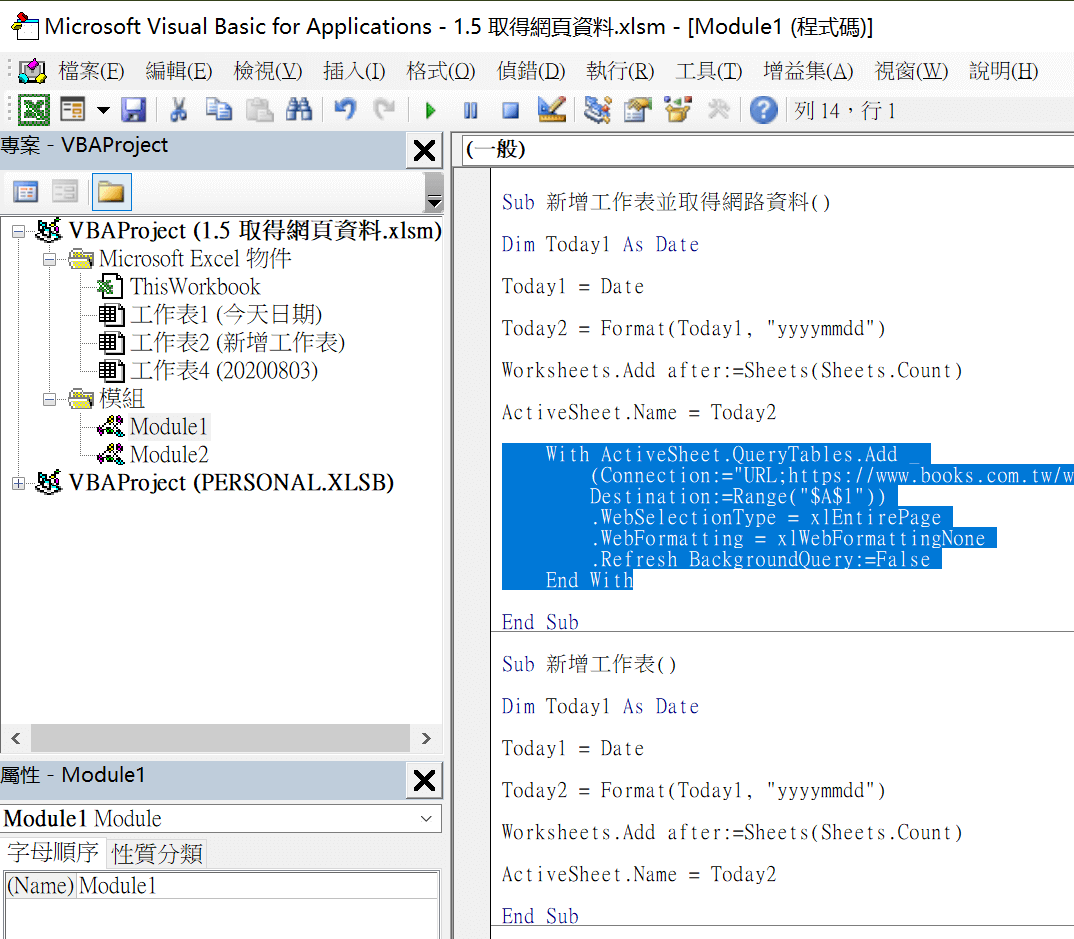The height and width of the screenshot is (939, 1074).
Task: Click VBA control menu icon left of 檔案
Action: coord(32,71)
